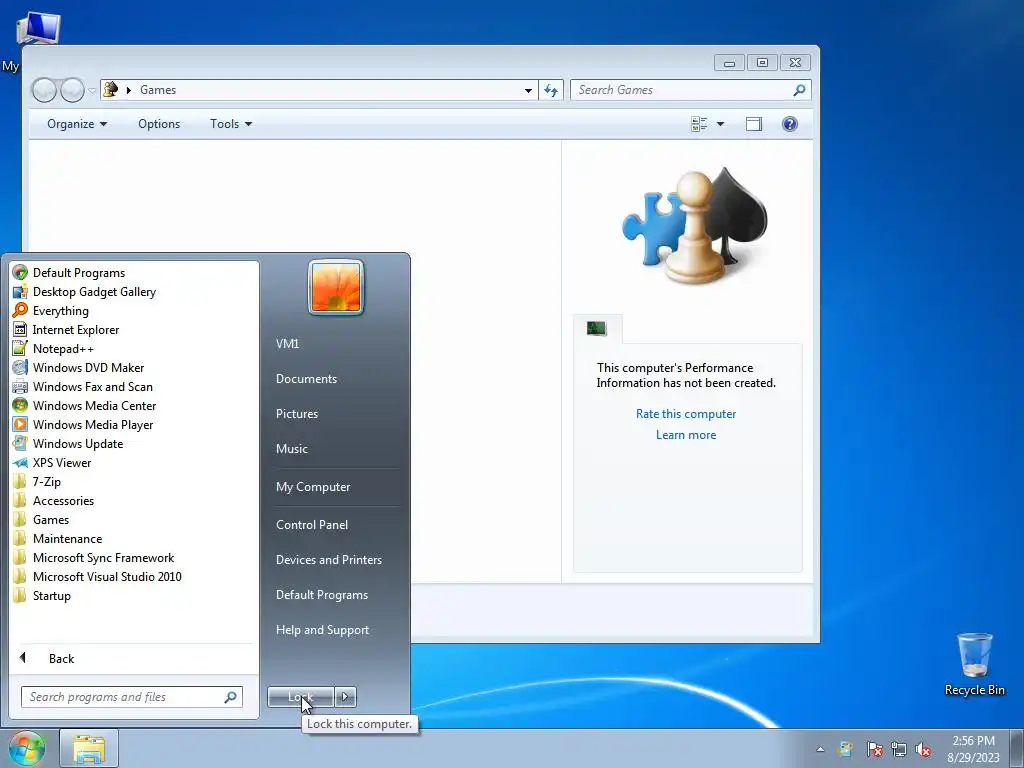
Task: Click the network tray icon
Action: click(x=899, y=749)
